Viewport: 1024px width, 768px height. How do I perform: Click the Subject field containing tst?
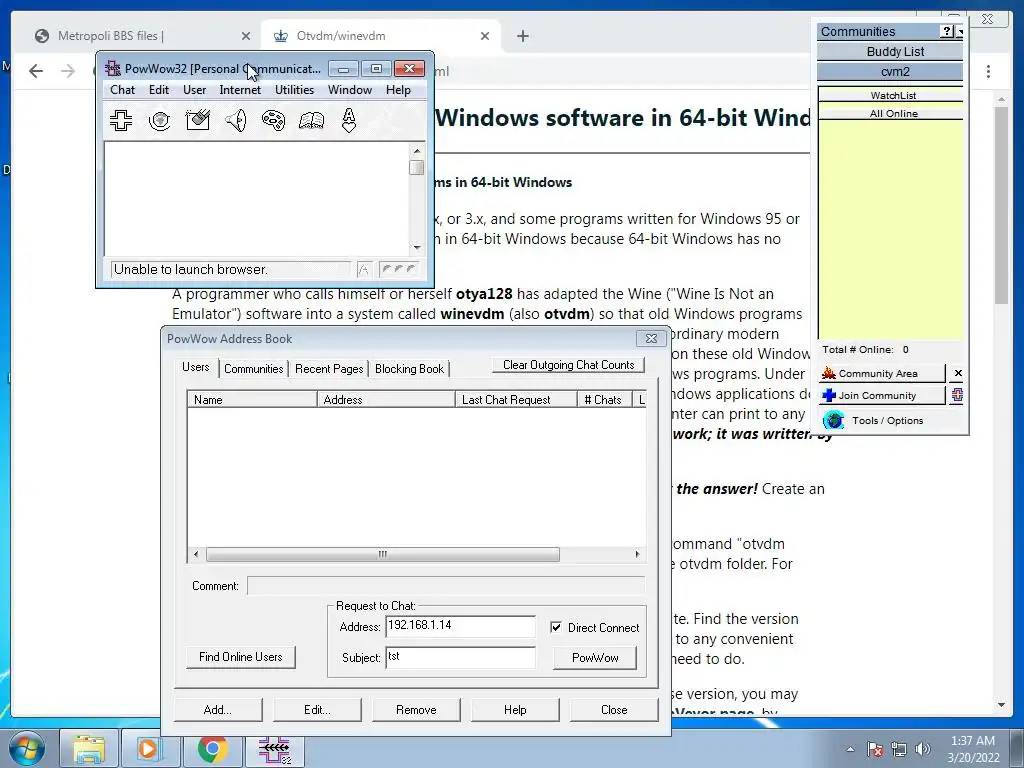click(x=460, y=658)
